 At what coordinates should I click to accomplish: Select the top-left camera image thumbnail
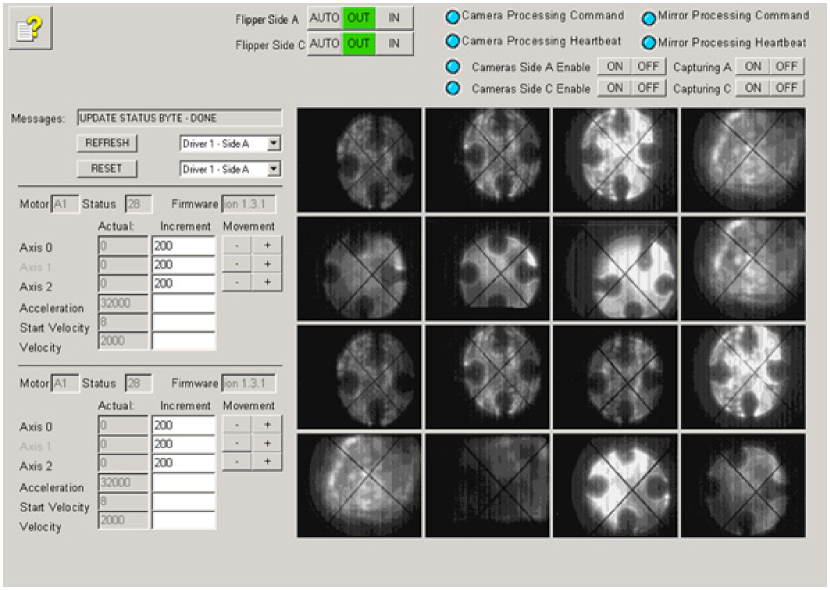[x=360, y=160]
